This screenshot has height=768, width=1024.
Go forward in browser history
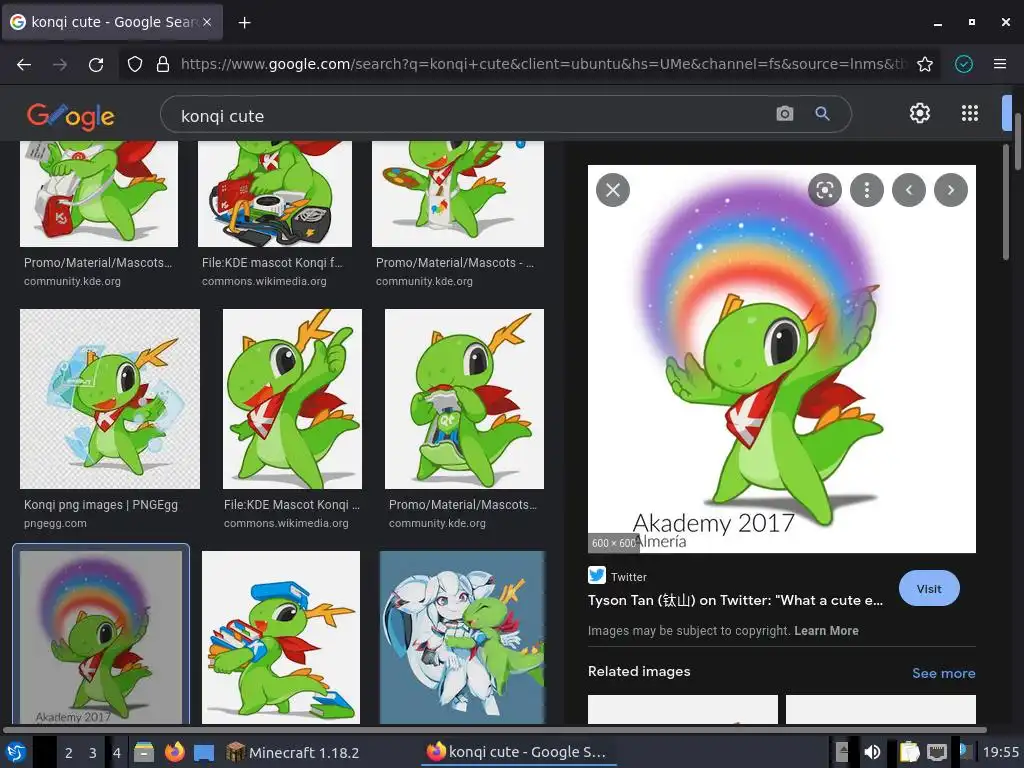coord(60,64)
